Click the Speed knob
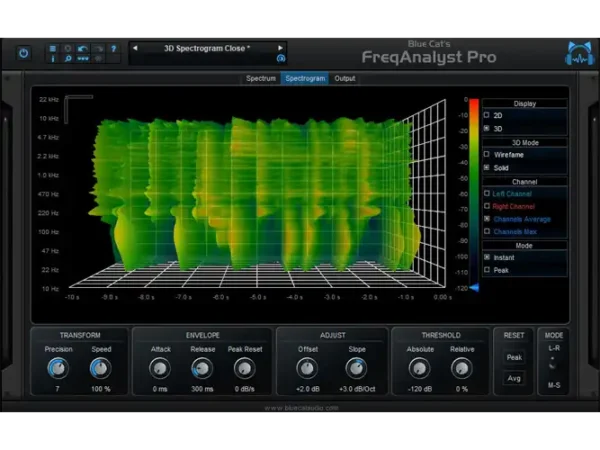The image size is (600, 450). click(100, 368)
